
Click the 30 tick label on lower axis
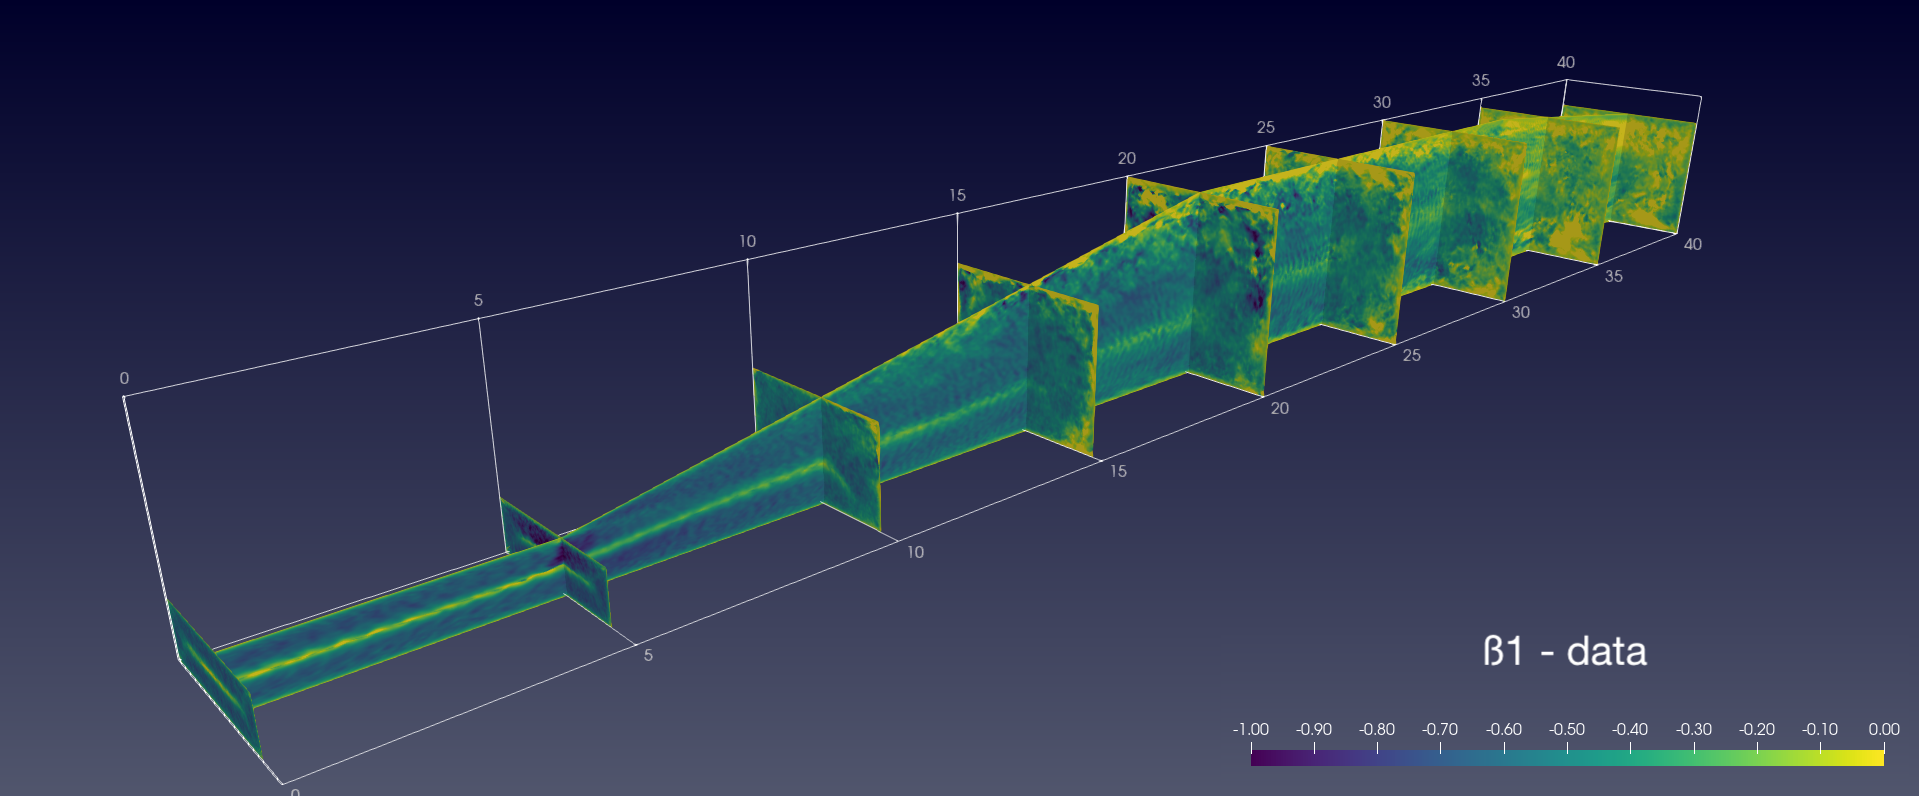(x=1520, y=312)
